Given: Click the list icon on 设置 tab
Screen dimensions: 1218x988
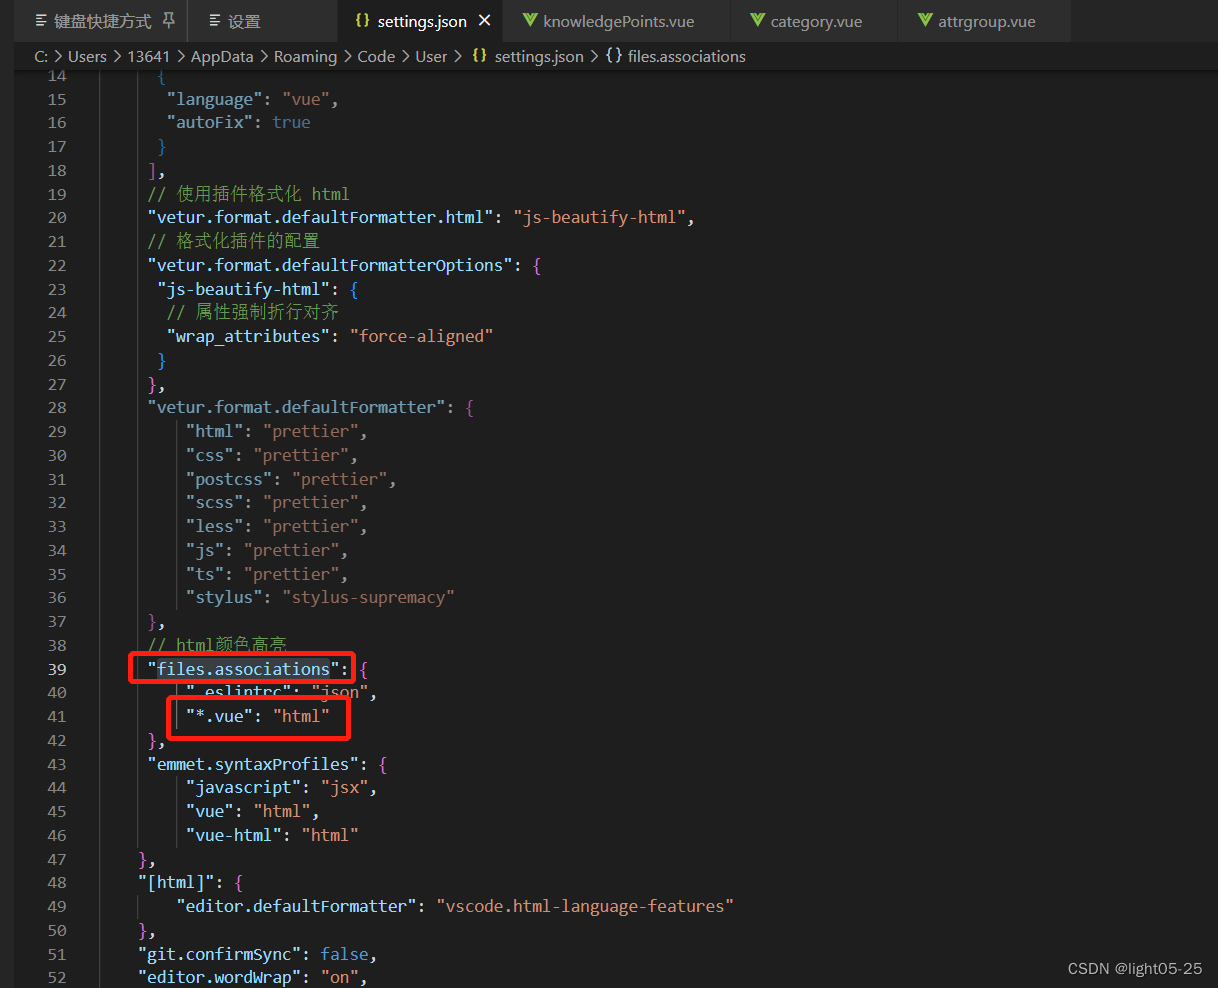Looking at the screenshot, I should point(215,20).
